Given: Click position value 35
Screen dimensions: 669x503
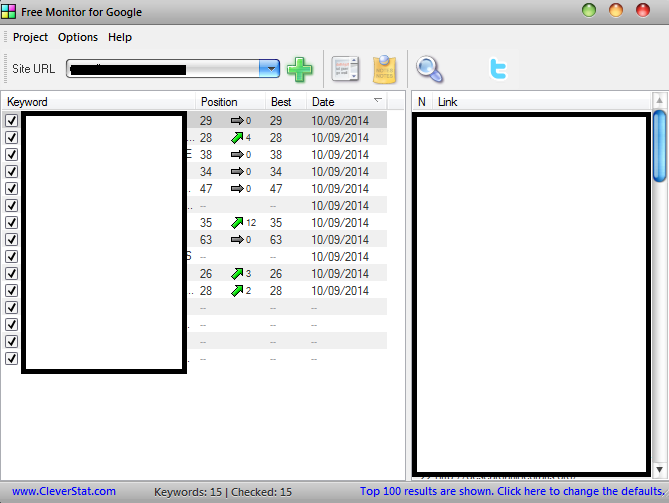Looking at the screenshot, I should click(x=206, y=222).
